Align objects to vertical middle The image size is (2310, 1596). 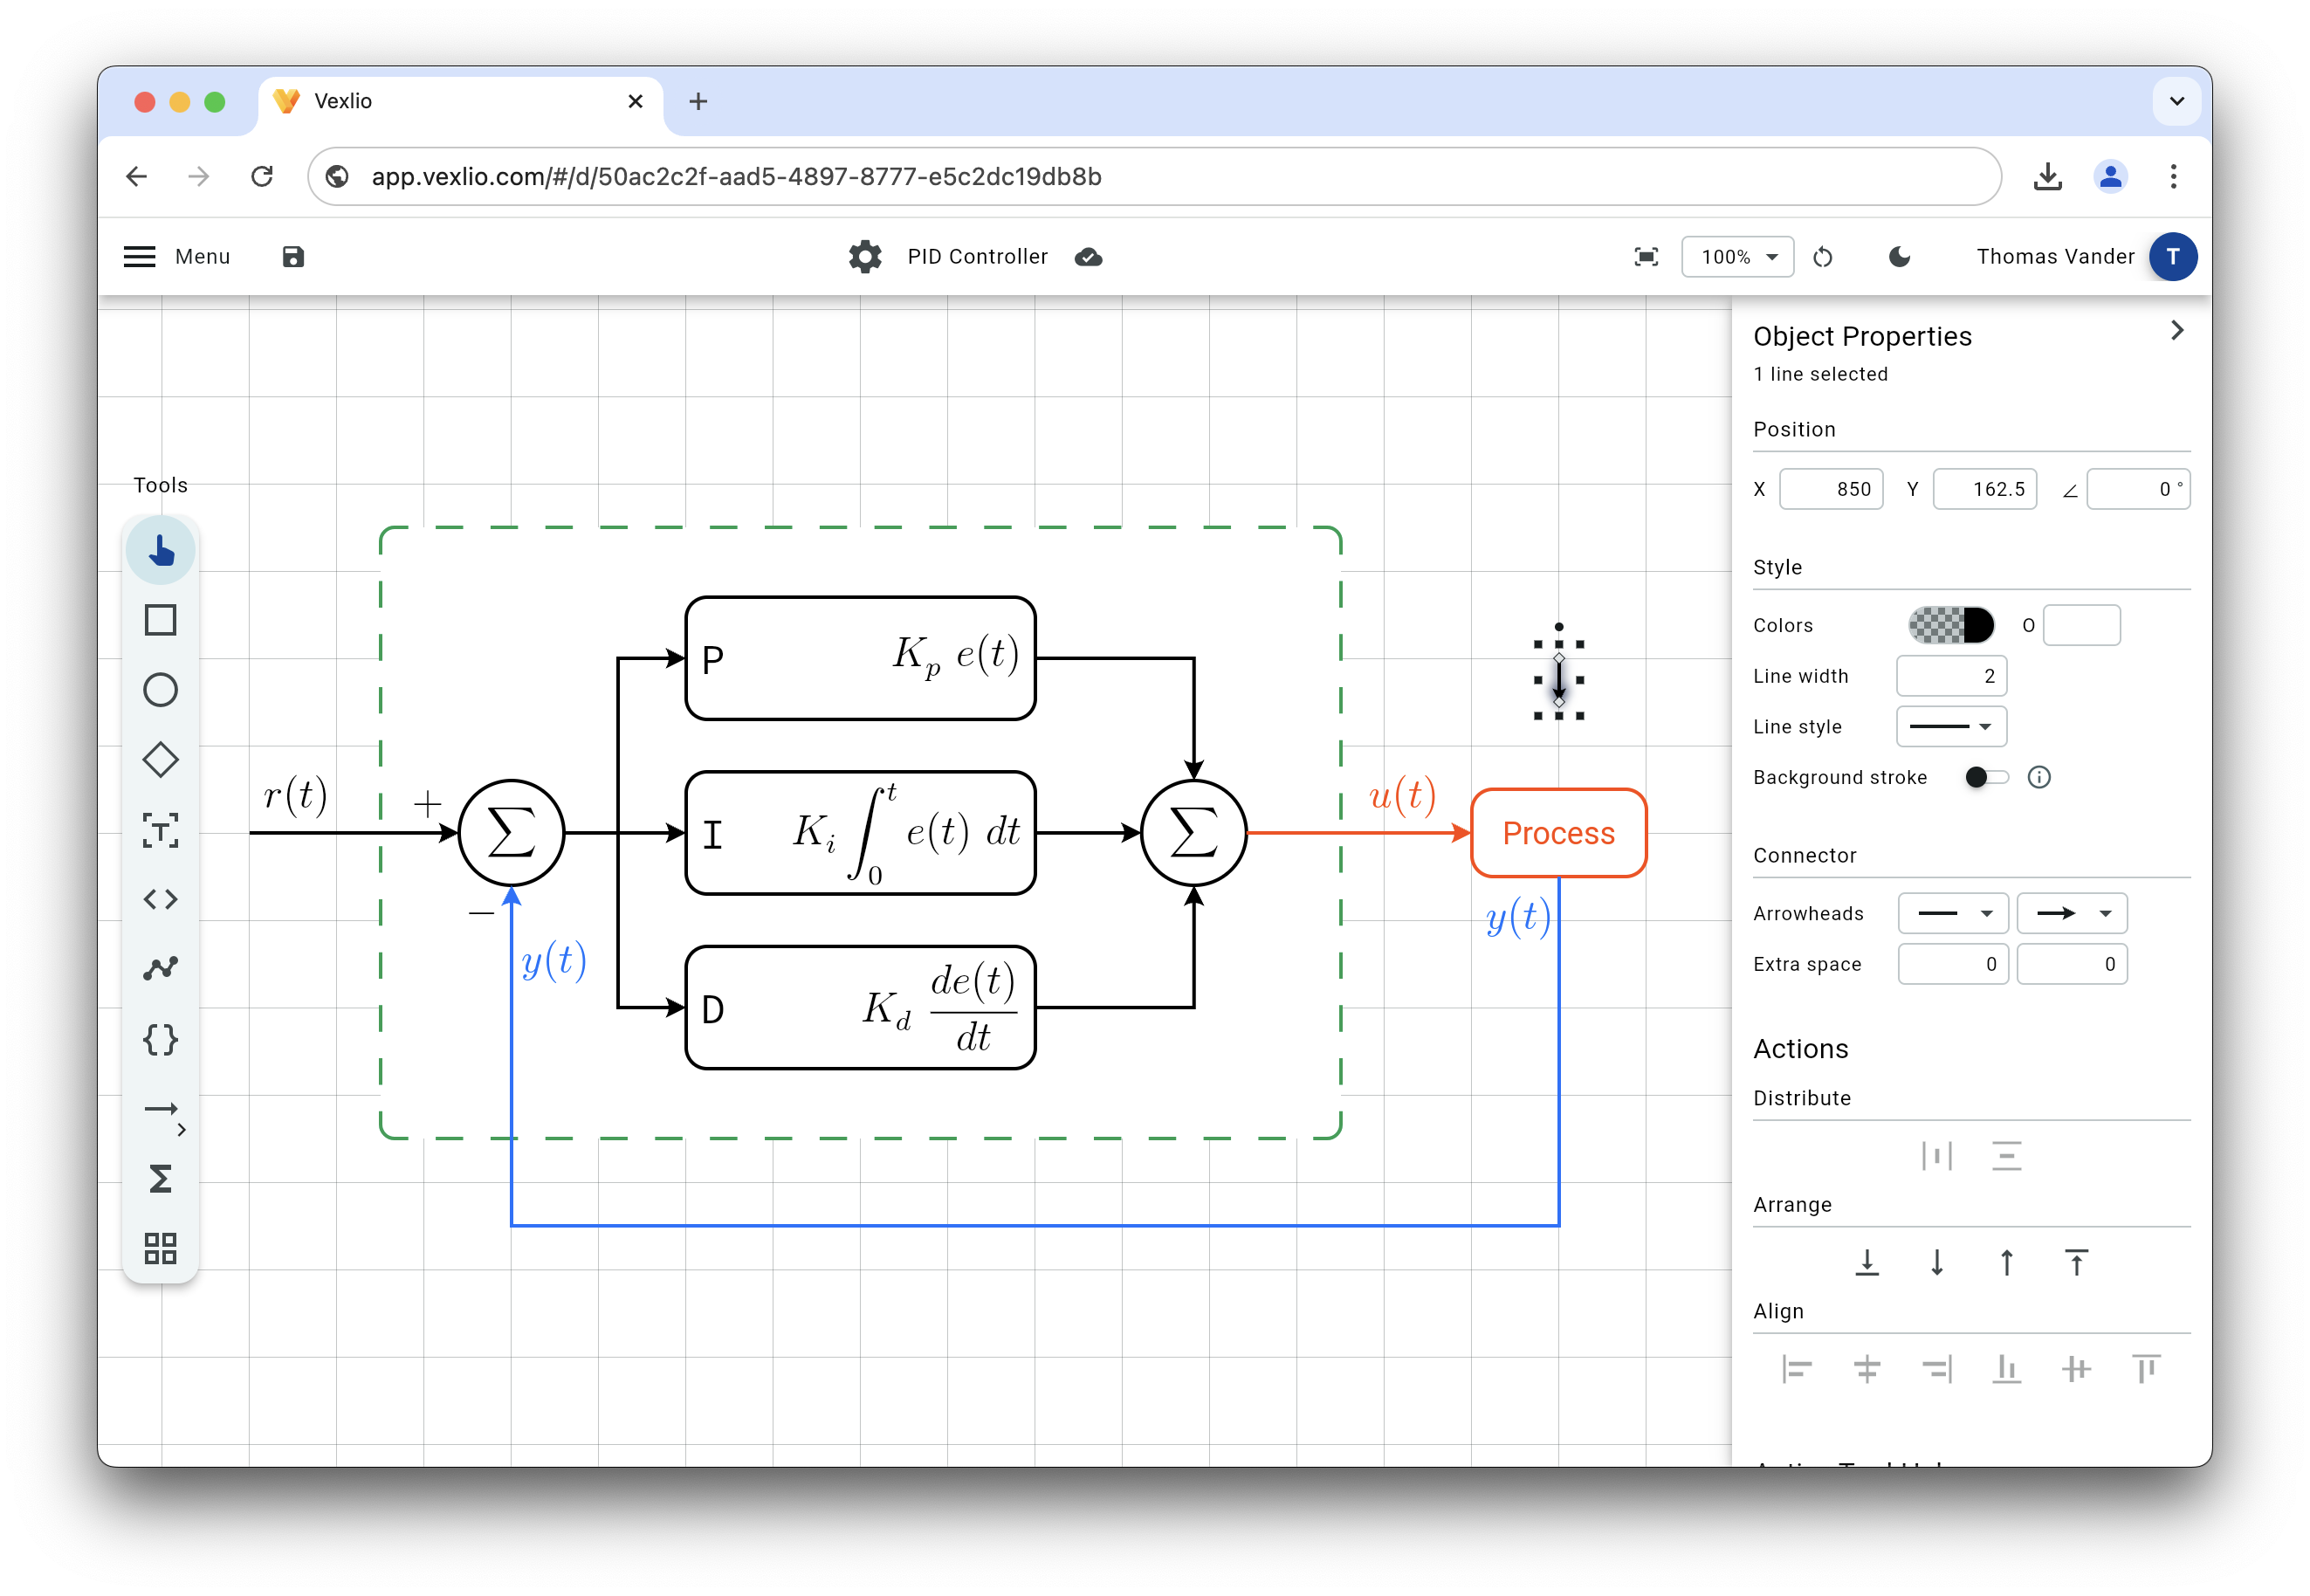(x=2076, y=1369)
